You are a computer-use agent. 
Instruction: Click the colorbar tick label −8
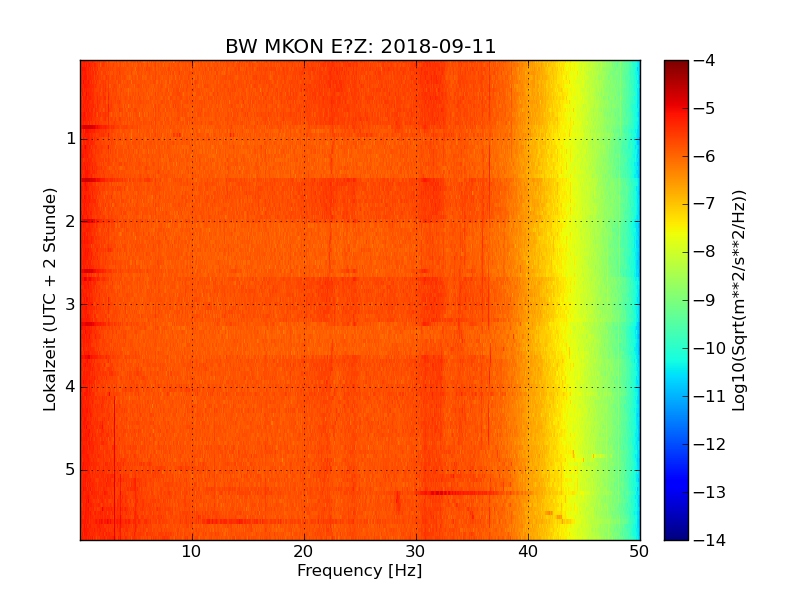(705, 252)
